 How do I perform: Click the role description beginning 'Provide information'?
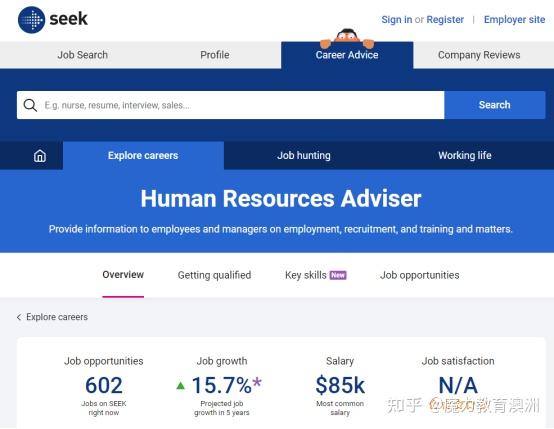(281, 229)
